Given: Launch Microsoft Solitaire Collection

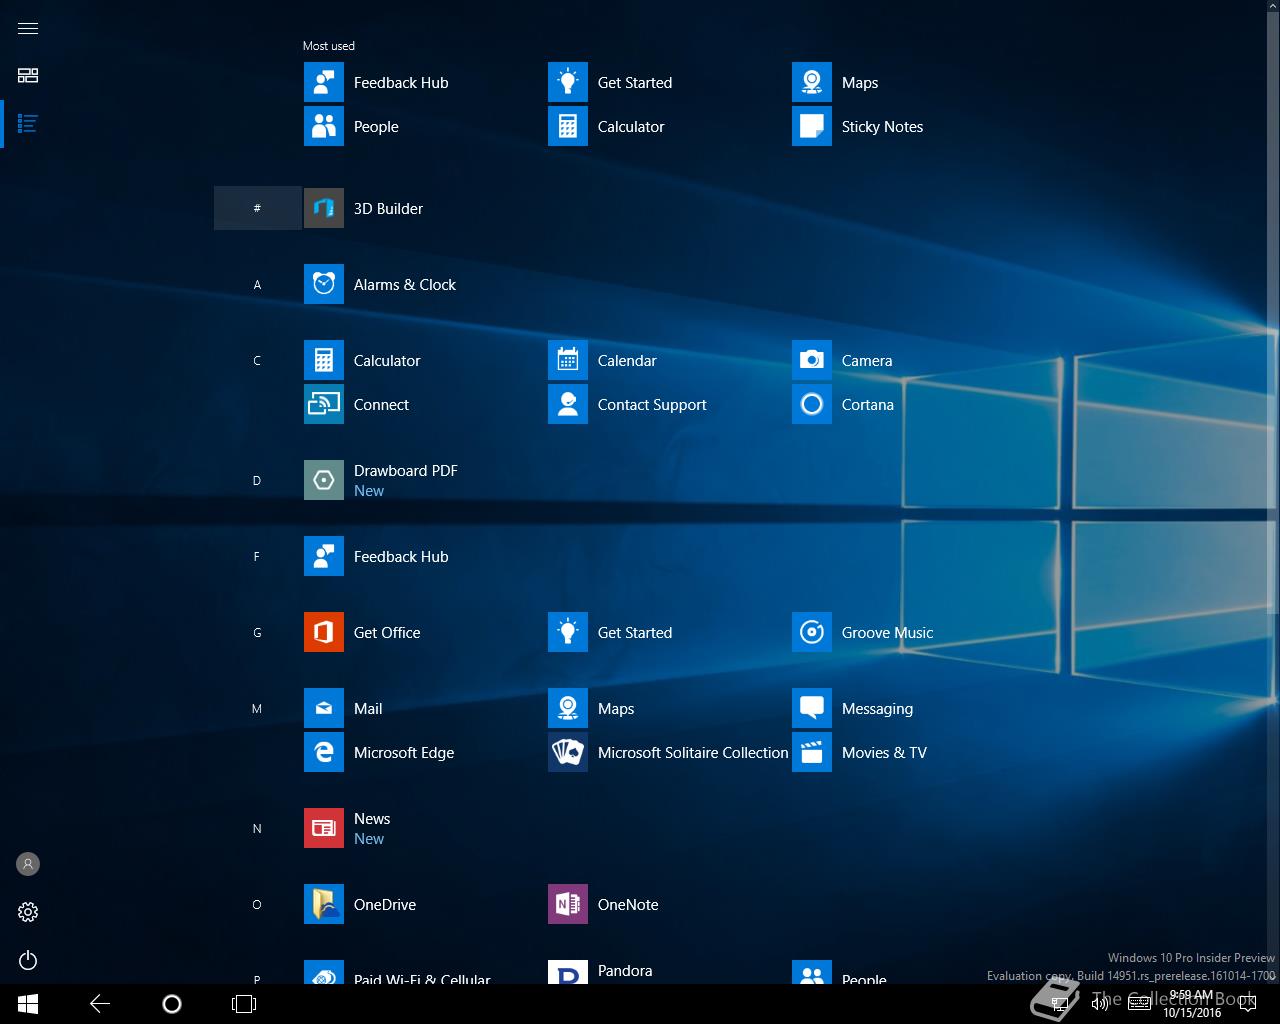Looking at the screenshot, I should 668,752.
